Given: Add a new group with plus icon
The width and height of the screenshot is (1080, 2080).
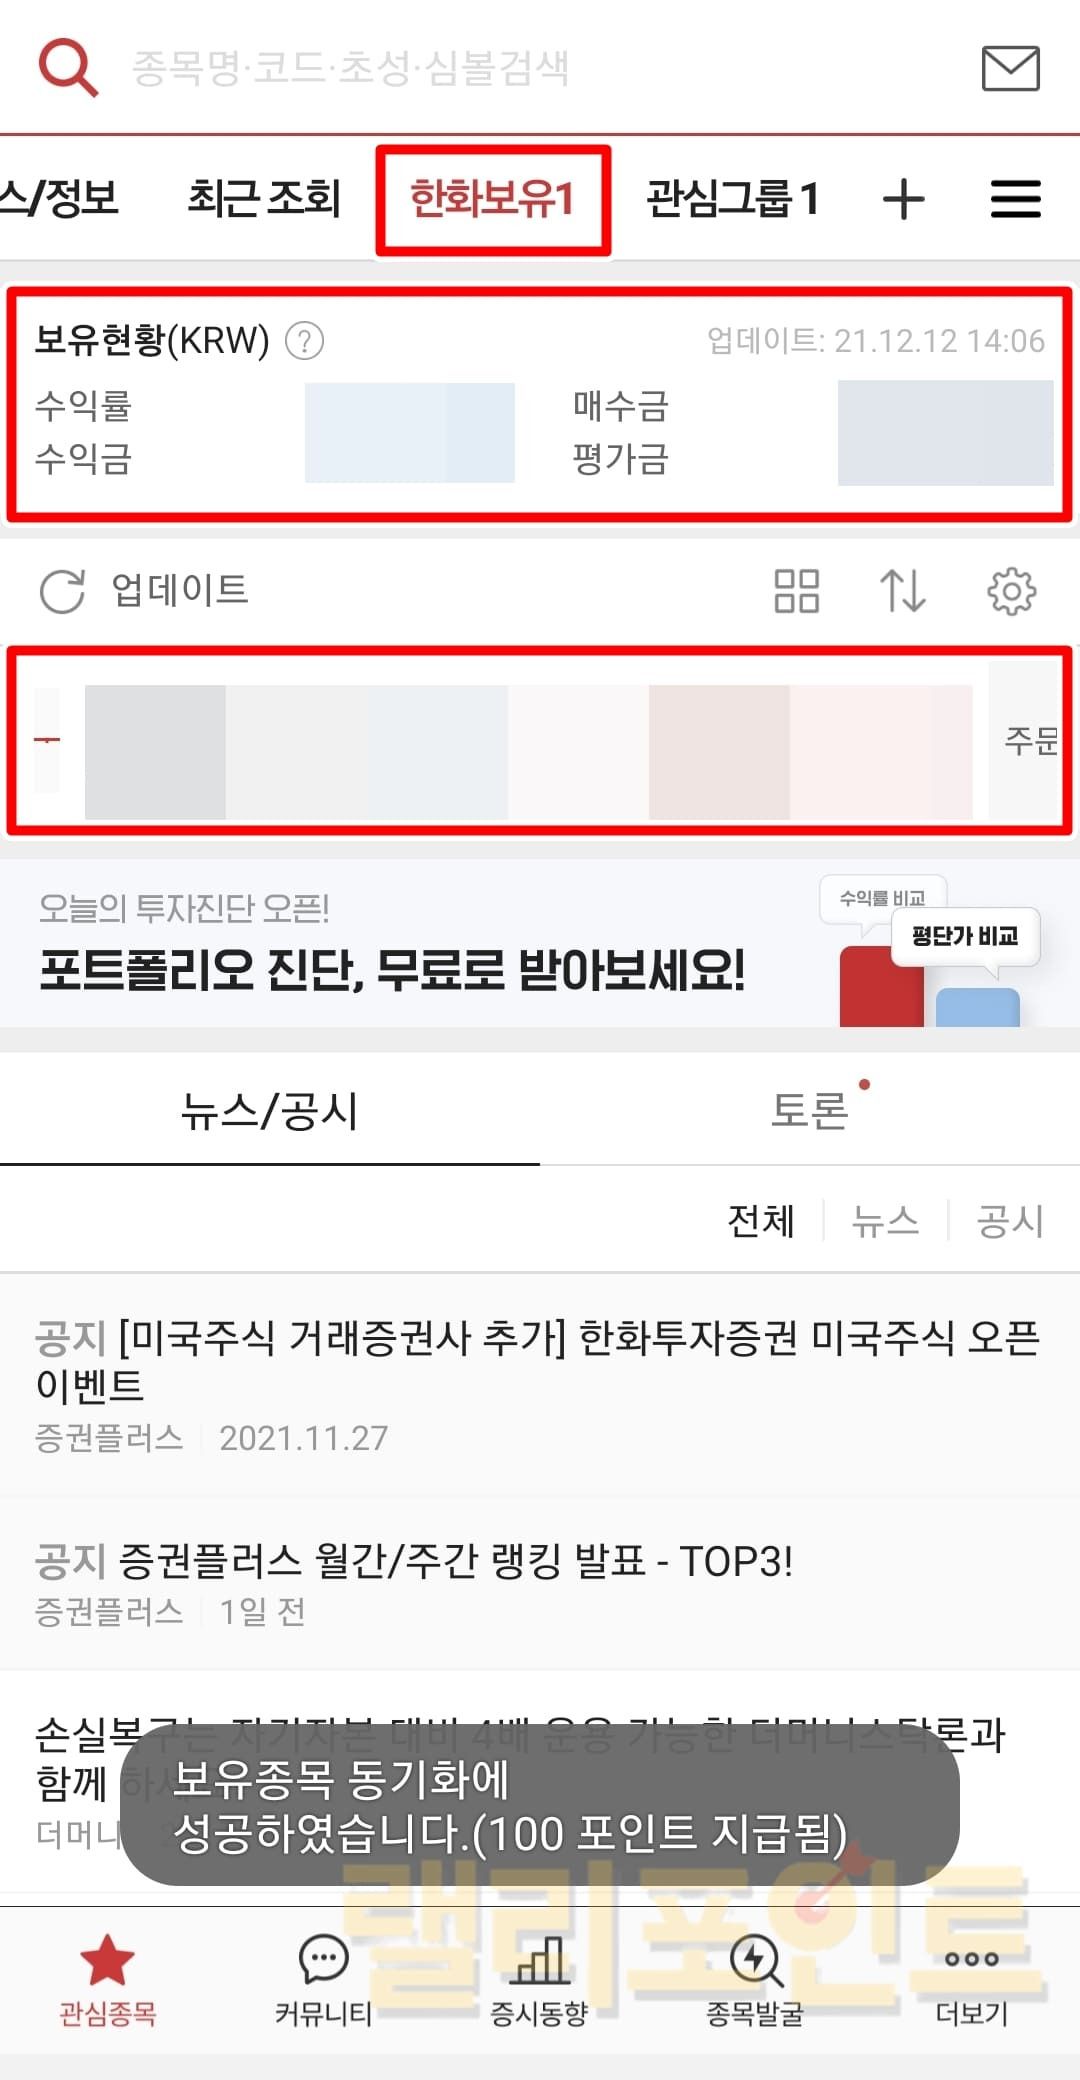Looking at the screenshot, I should pyautogui.click(x=904, y=198).
